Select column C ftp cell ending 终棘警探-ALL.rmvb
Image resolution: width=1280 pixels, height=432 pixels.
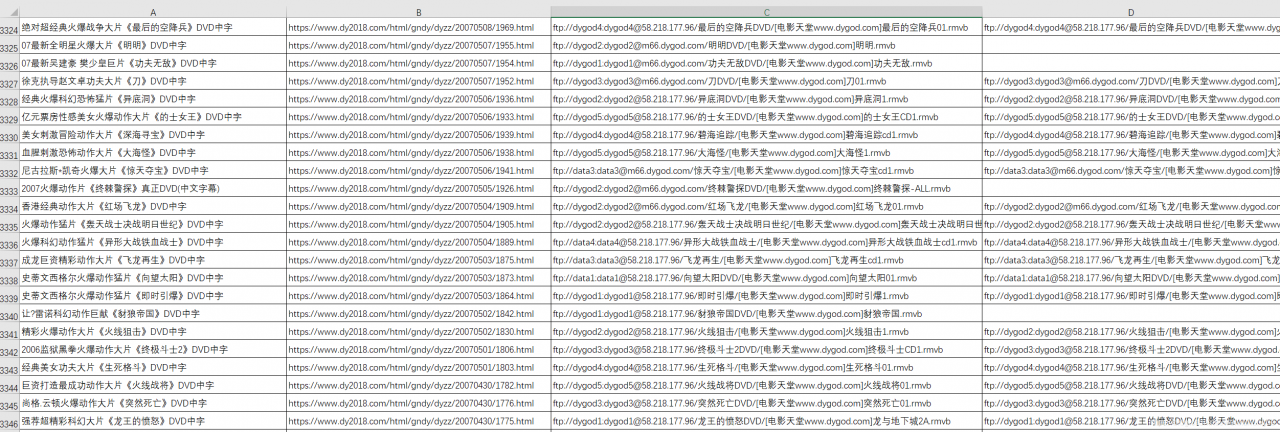pos(766,189)
